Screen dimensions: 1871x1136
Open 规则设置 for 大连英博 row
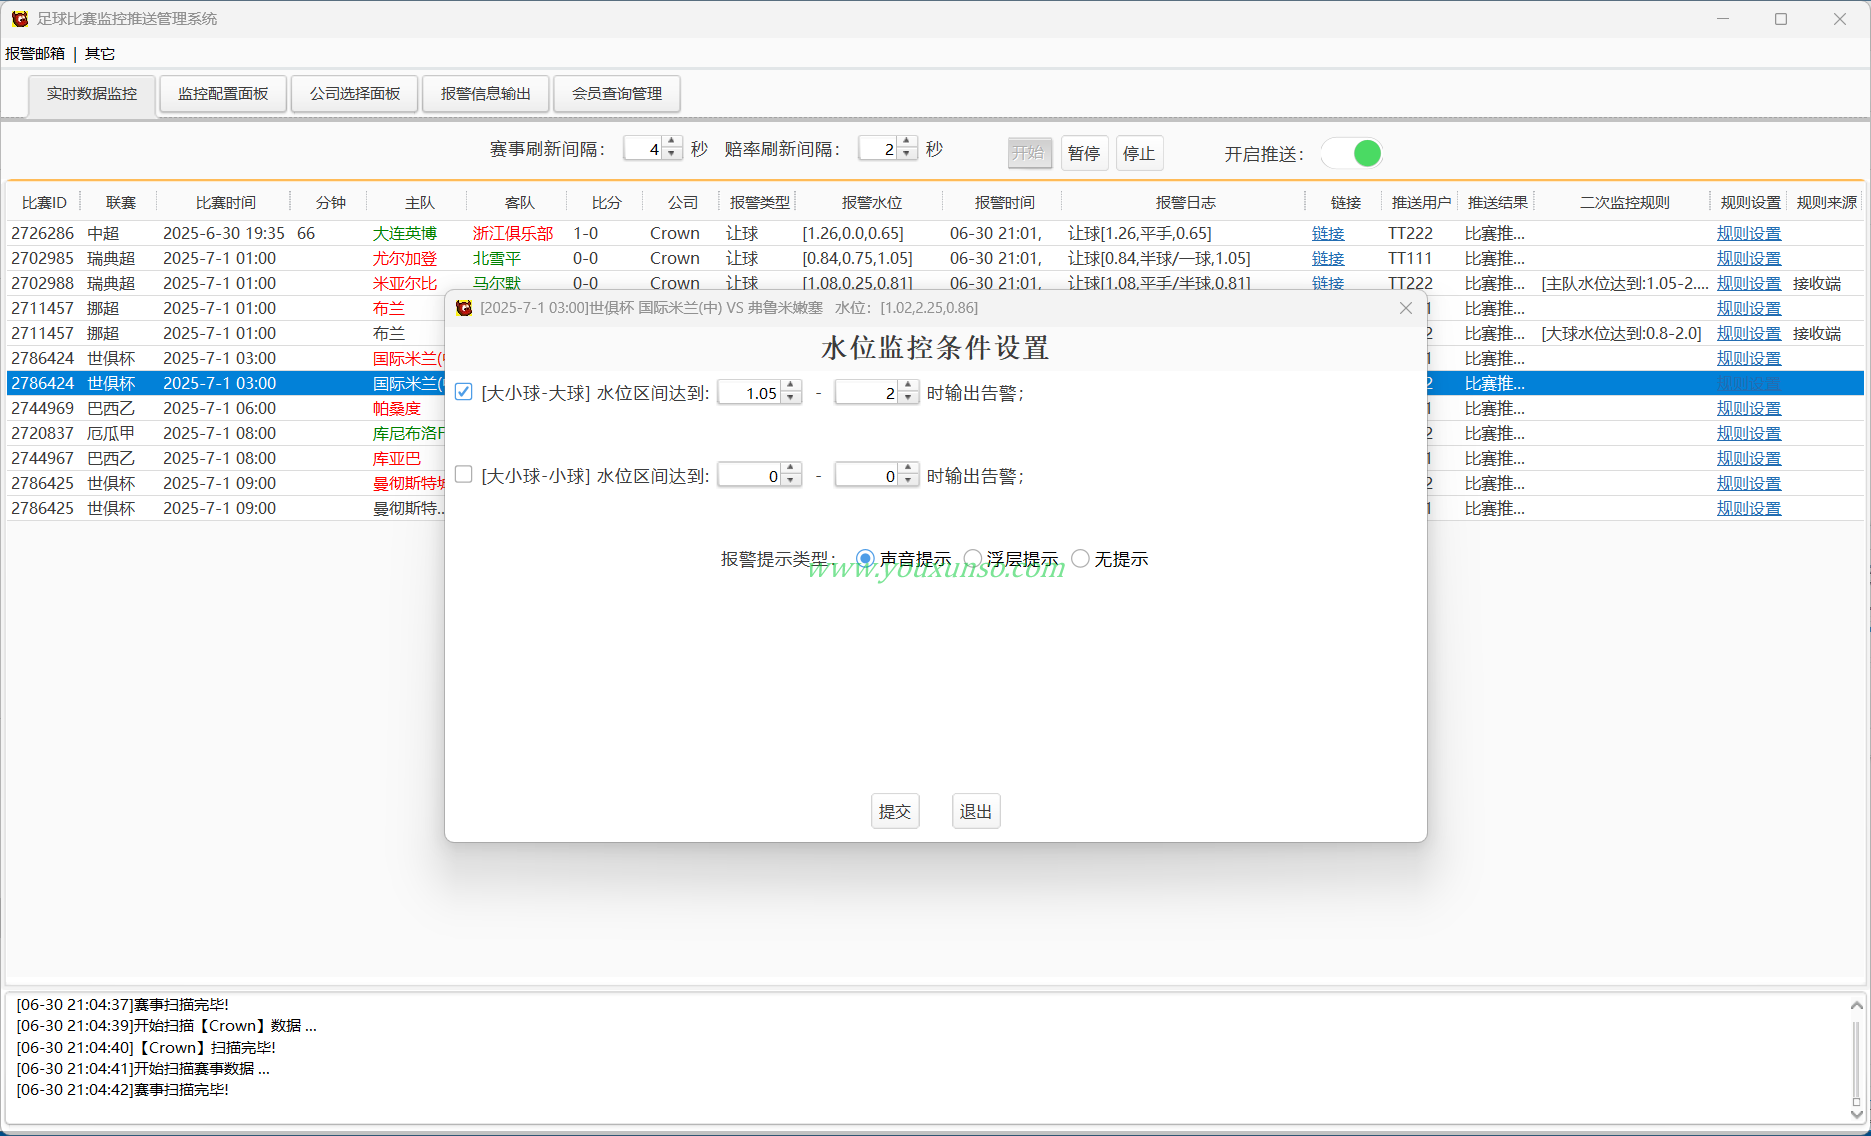tap(1749, 233)
